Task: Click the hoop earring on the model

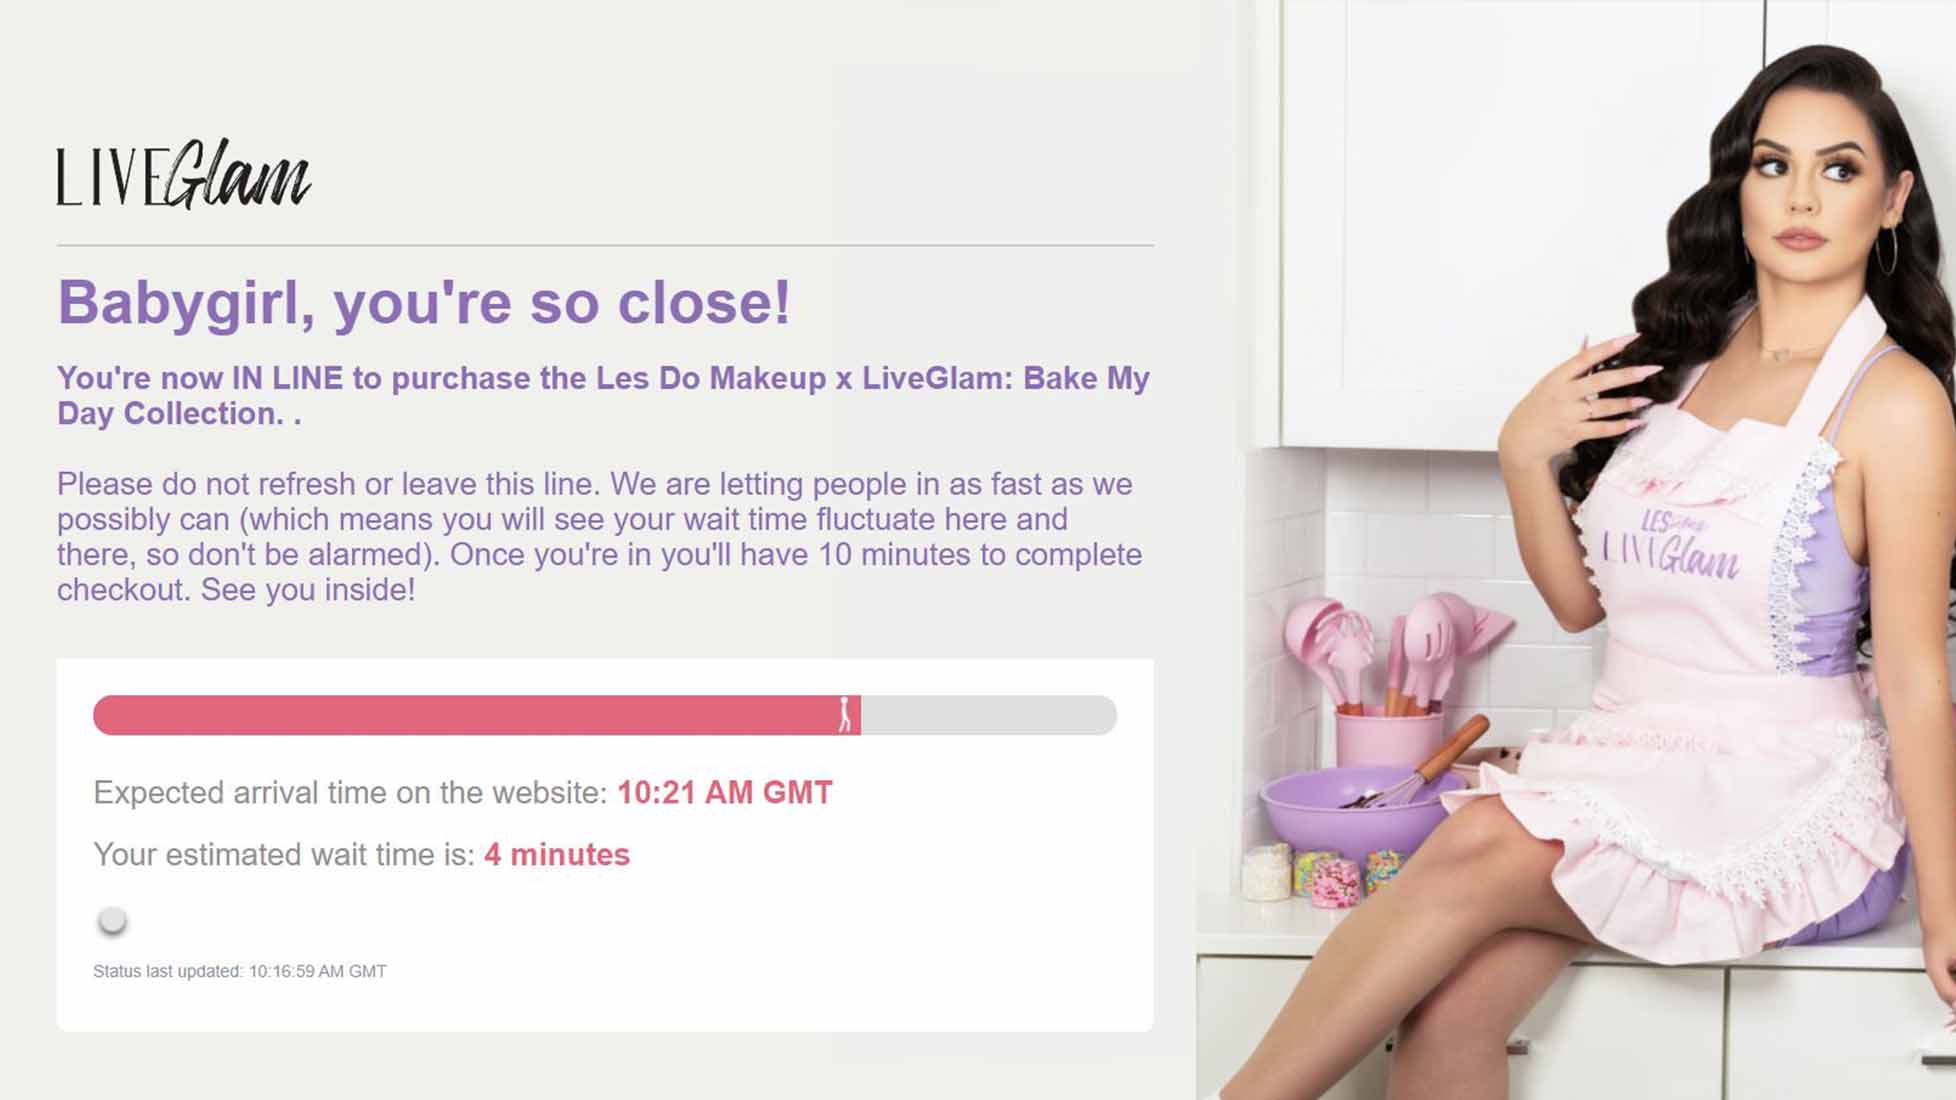Action: (x=1885, y=249)
